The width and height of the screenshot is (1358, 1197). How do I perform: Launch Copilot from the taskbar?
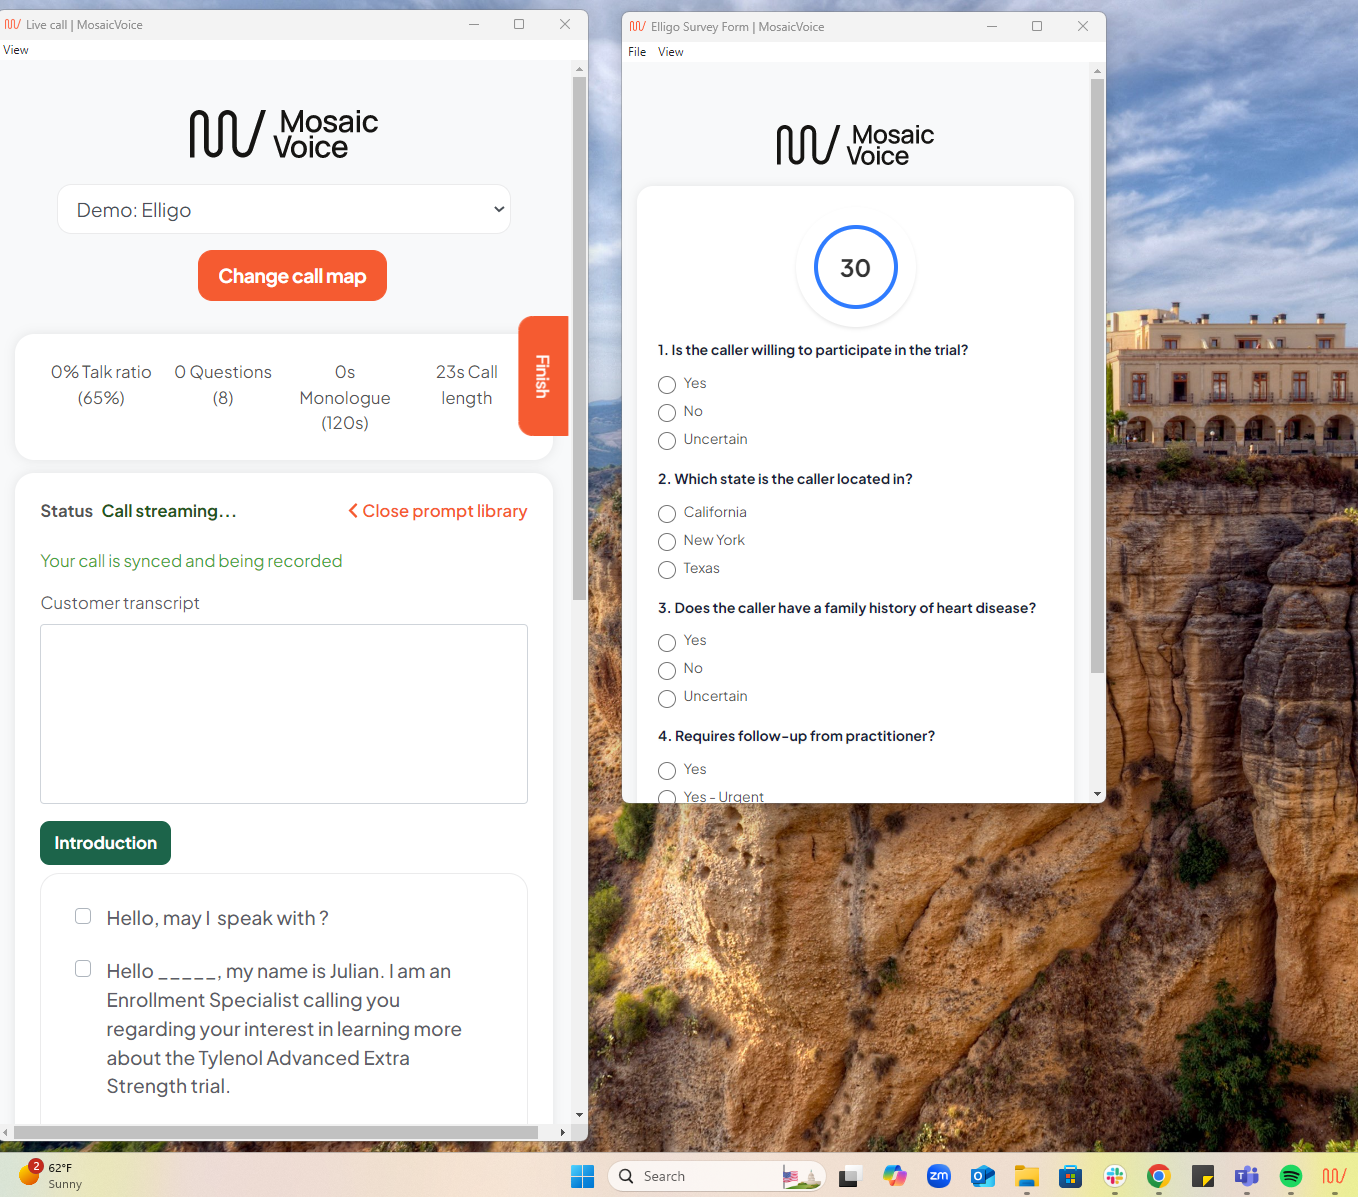tap(894, 1176)
